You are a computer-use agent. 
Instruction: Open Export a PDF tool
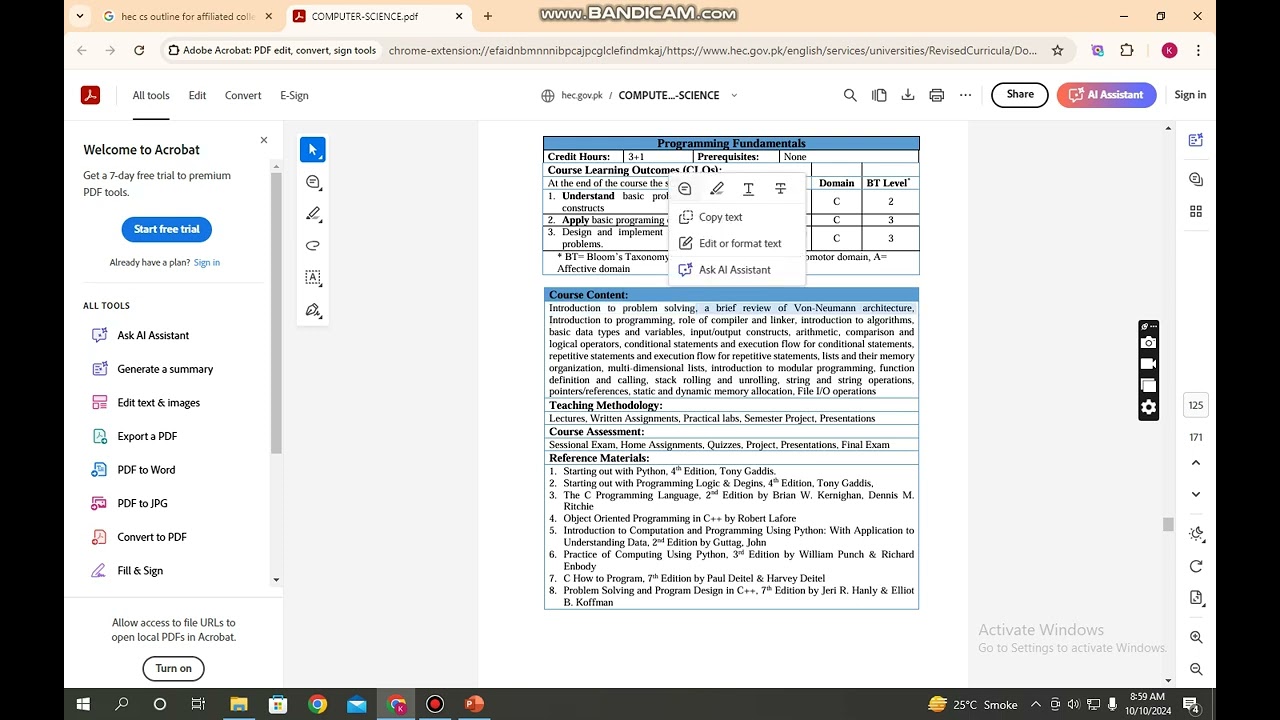coord(147,436)
